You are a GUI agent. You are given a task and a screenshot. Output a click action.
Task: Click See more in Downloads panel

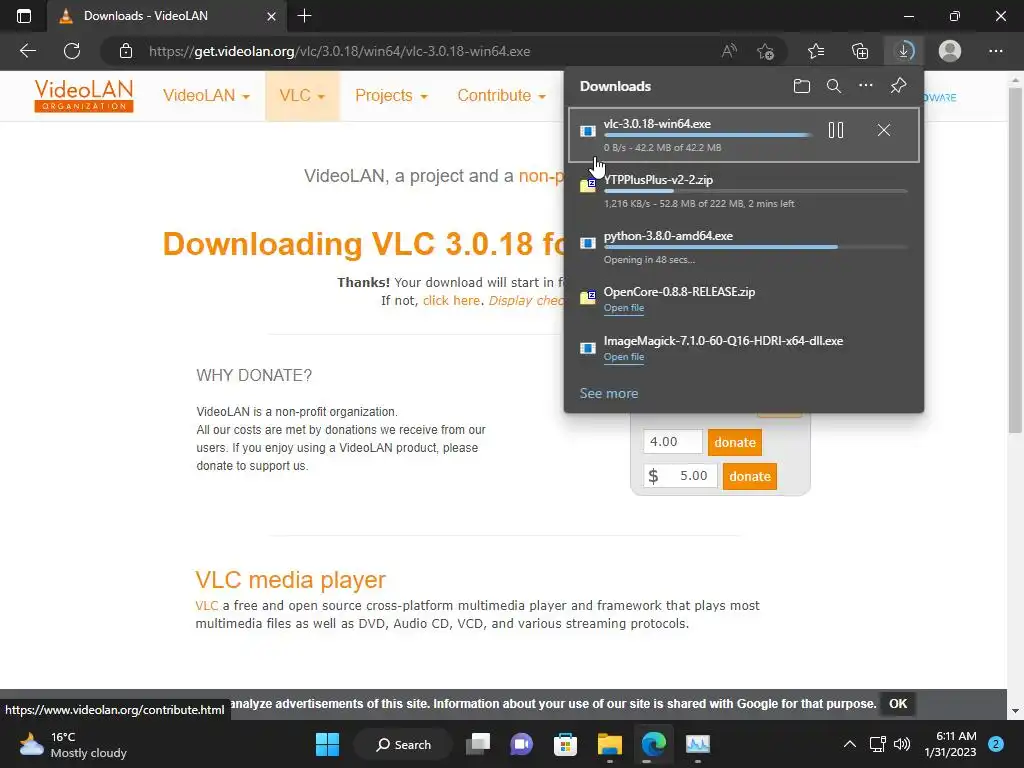(609, 393)
